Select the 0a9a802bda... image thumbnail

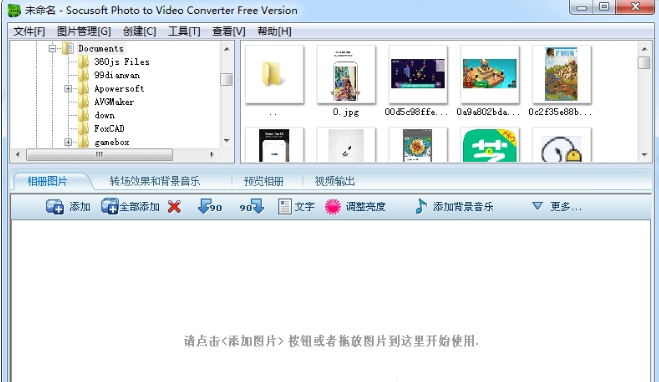pos(490,74)
